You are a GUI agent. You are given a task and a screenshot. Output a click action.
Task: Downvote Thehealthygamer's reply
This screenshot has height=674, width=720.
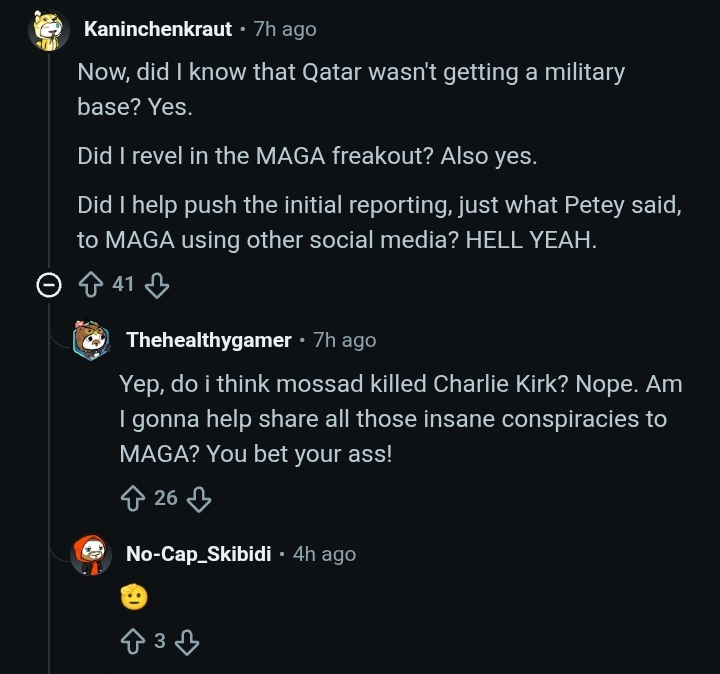click(199, 498)
